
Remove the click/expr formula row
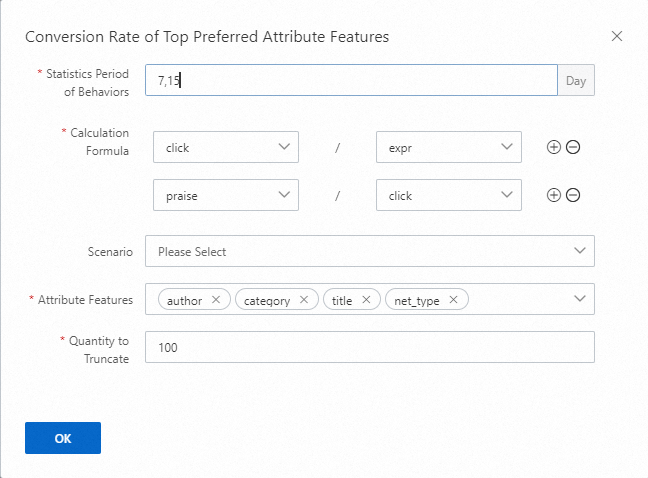(x=573, y=147)
